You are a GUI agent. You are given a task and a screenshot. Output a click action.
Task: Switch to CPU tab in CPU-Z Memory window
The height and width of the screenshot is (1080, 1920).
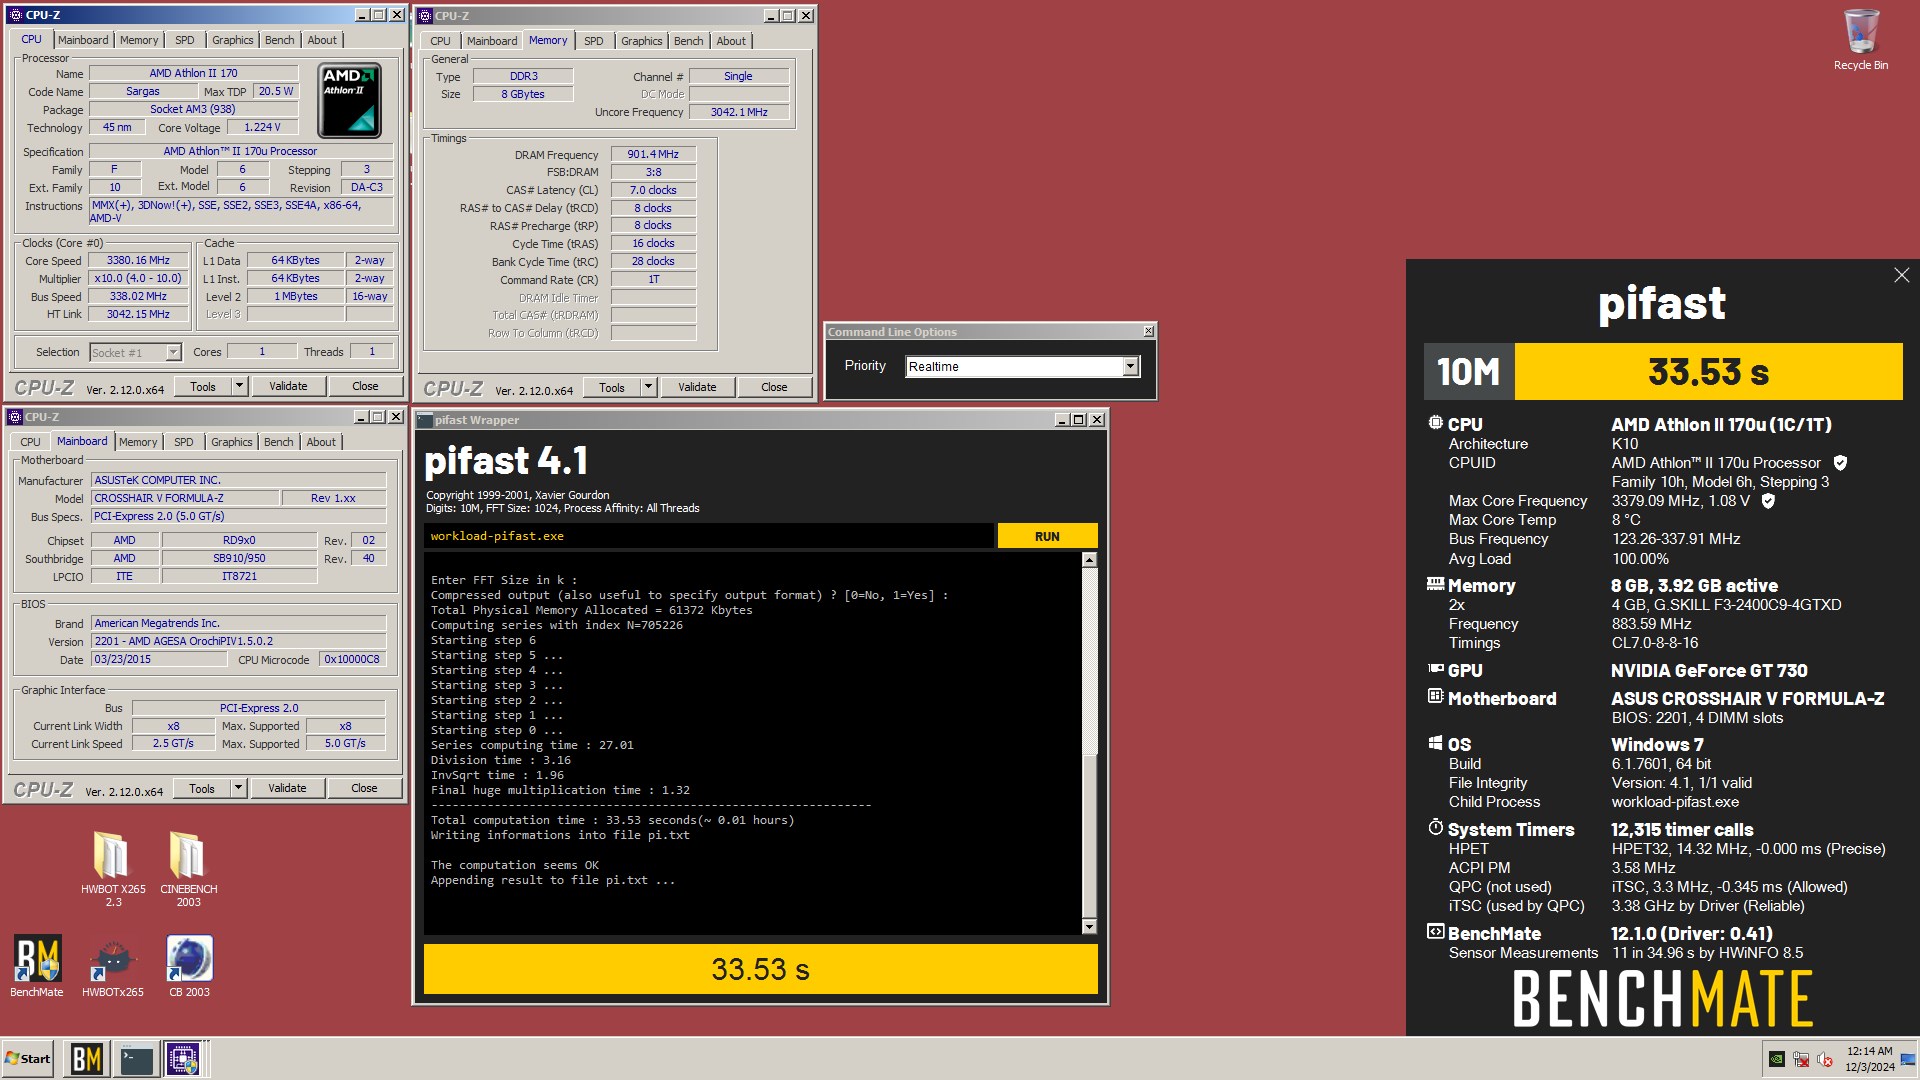click(x=441, y=41)
